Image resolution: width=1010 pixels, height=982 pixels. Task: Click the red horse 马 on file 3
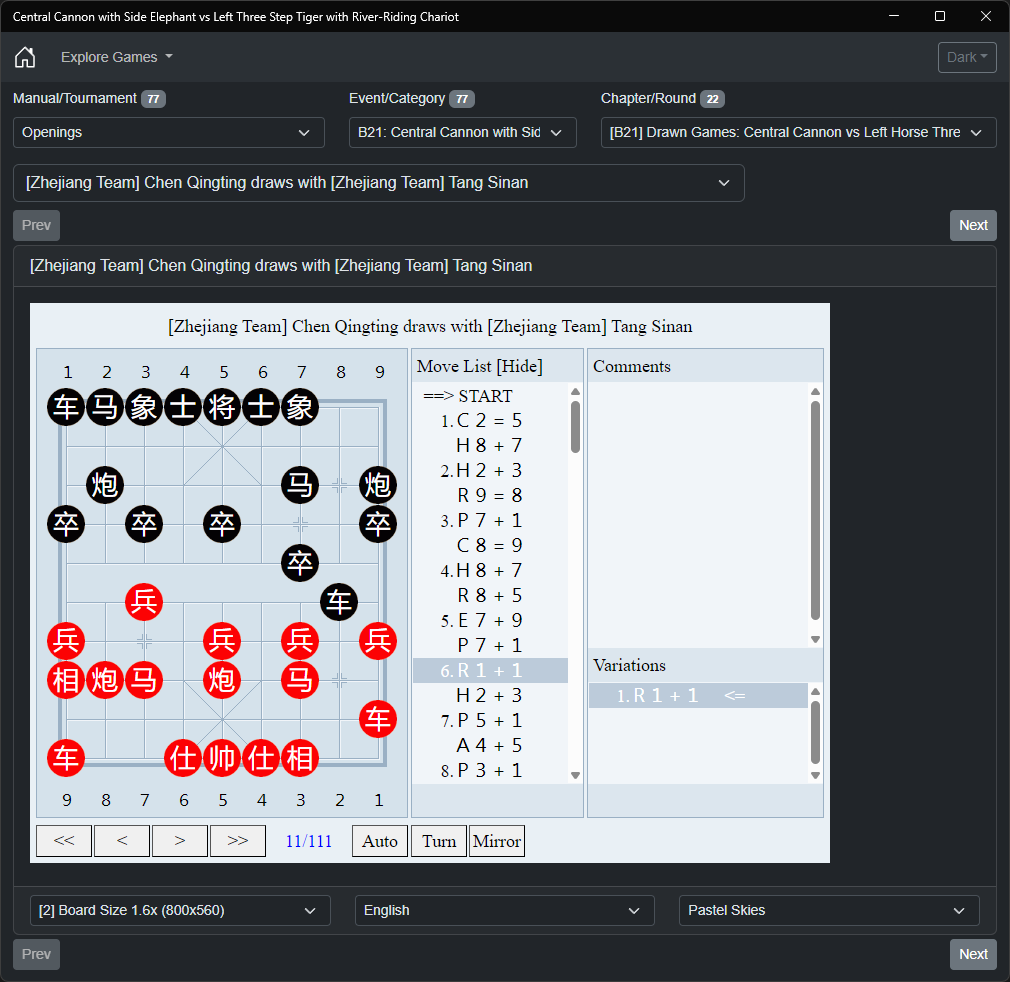300,680
